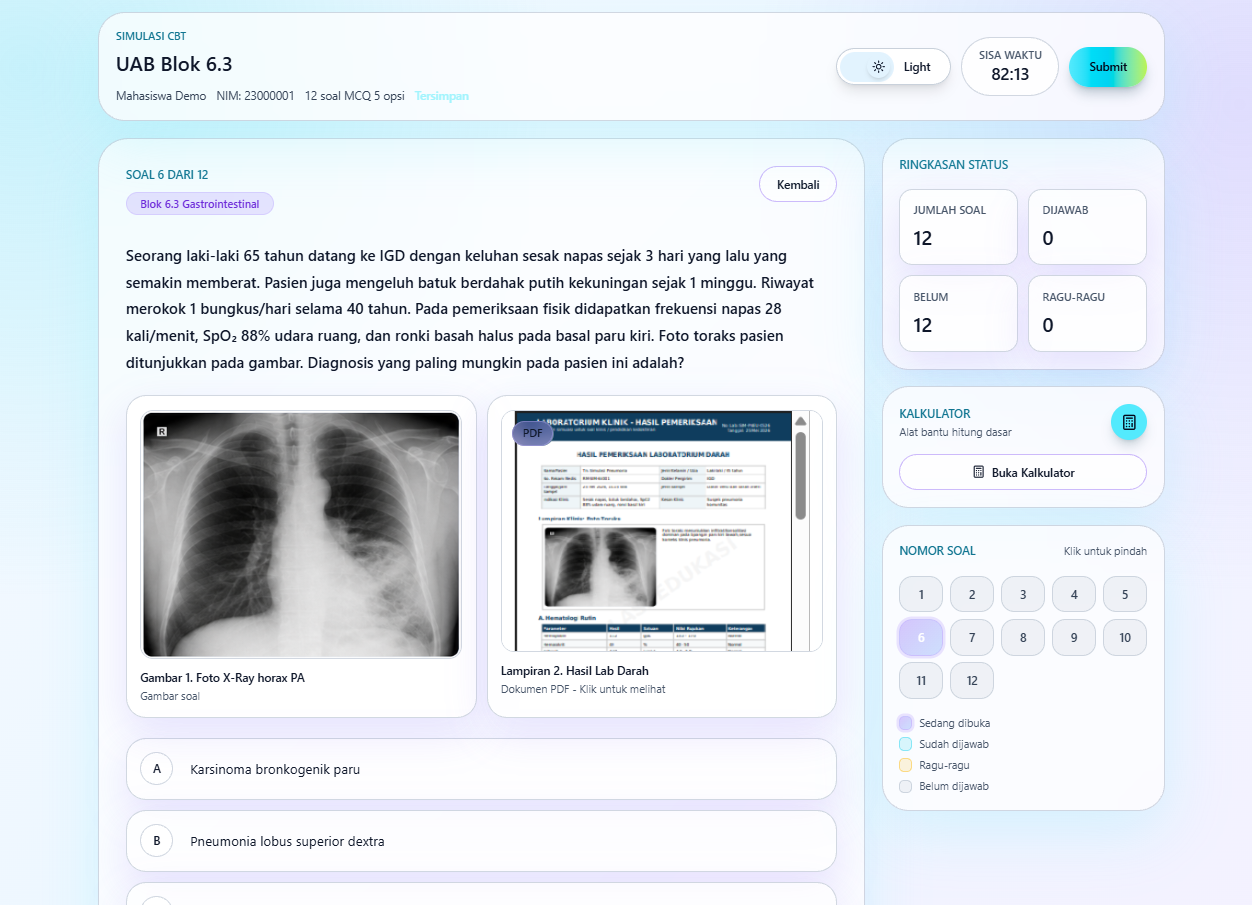
Task: Jump to question number 8
Action: click(1023, 637)
